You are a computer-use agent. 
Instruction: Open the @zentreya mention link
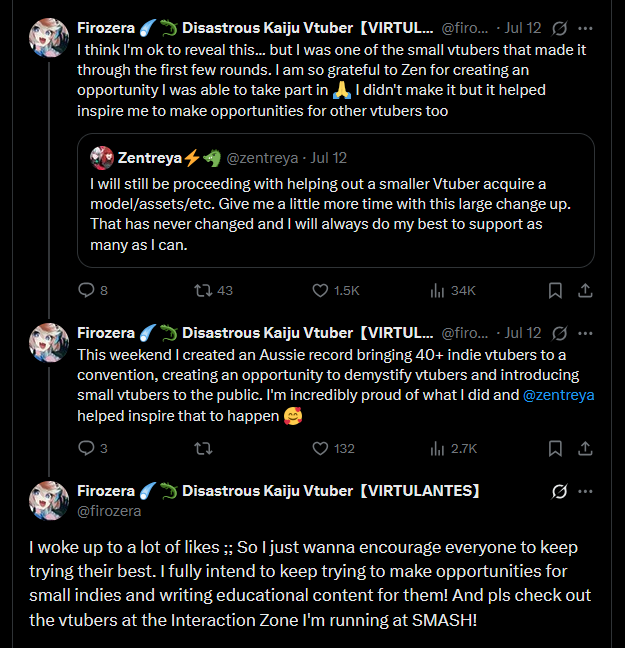[557, 395]
